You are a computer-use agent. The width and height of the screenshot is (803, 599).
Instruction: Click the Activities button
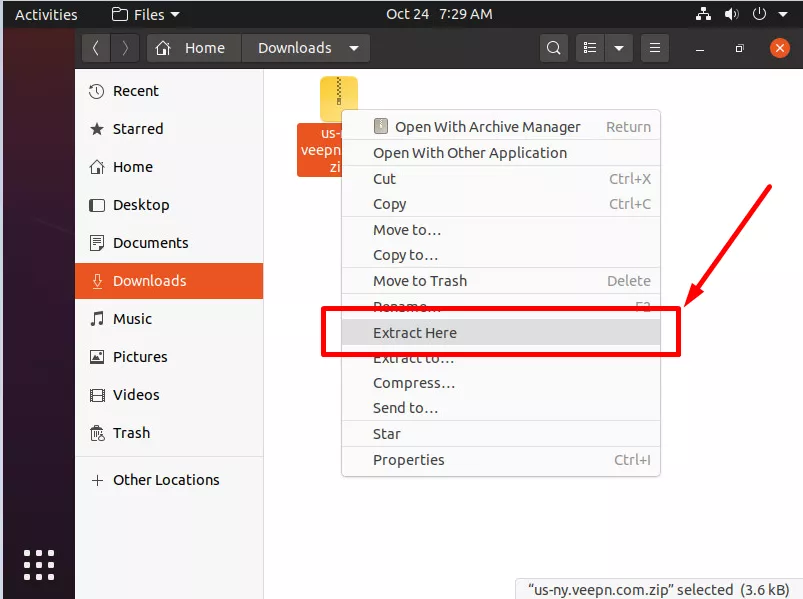tap(46, 14)
